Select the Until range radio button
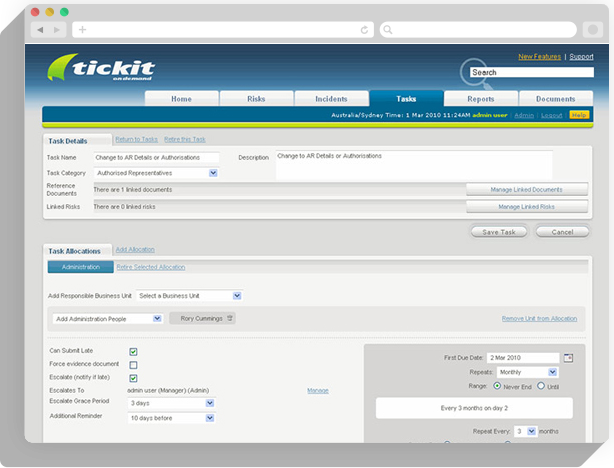The height and width of the screenshot is (468, 614). [x=542, y=385]
